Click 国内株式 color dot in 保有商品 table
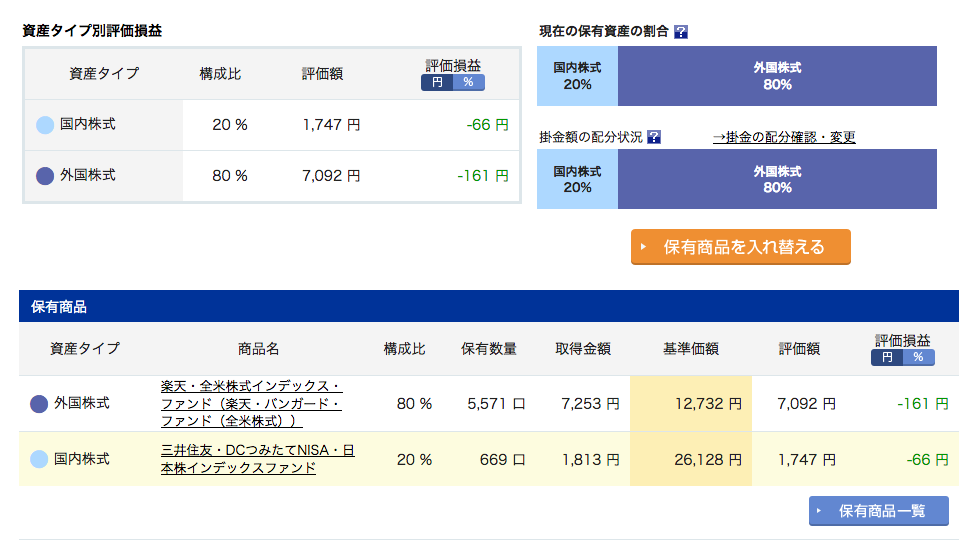Image resolution: width=965 pixels, height=553 pixels. pos(39,460)
